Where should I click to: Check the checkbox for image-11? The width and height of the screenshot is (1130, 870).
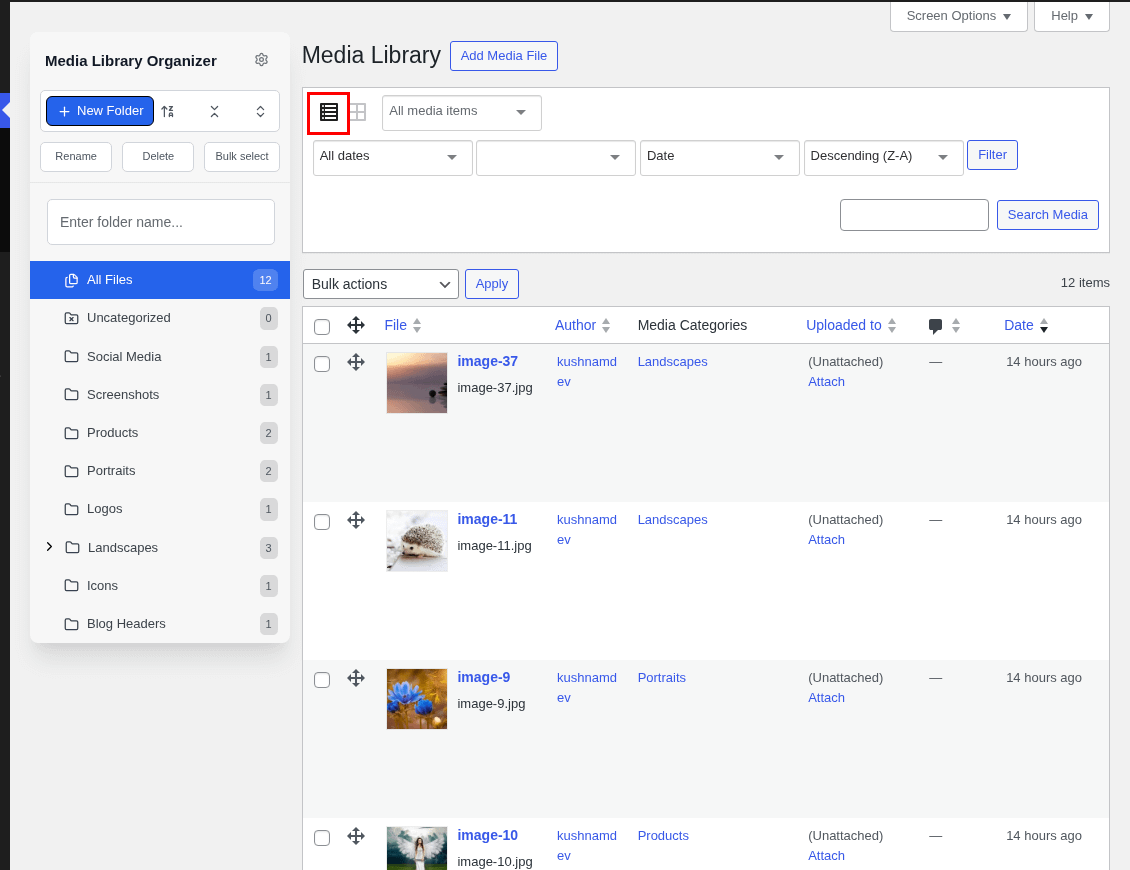321,521
